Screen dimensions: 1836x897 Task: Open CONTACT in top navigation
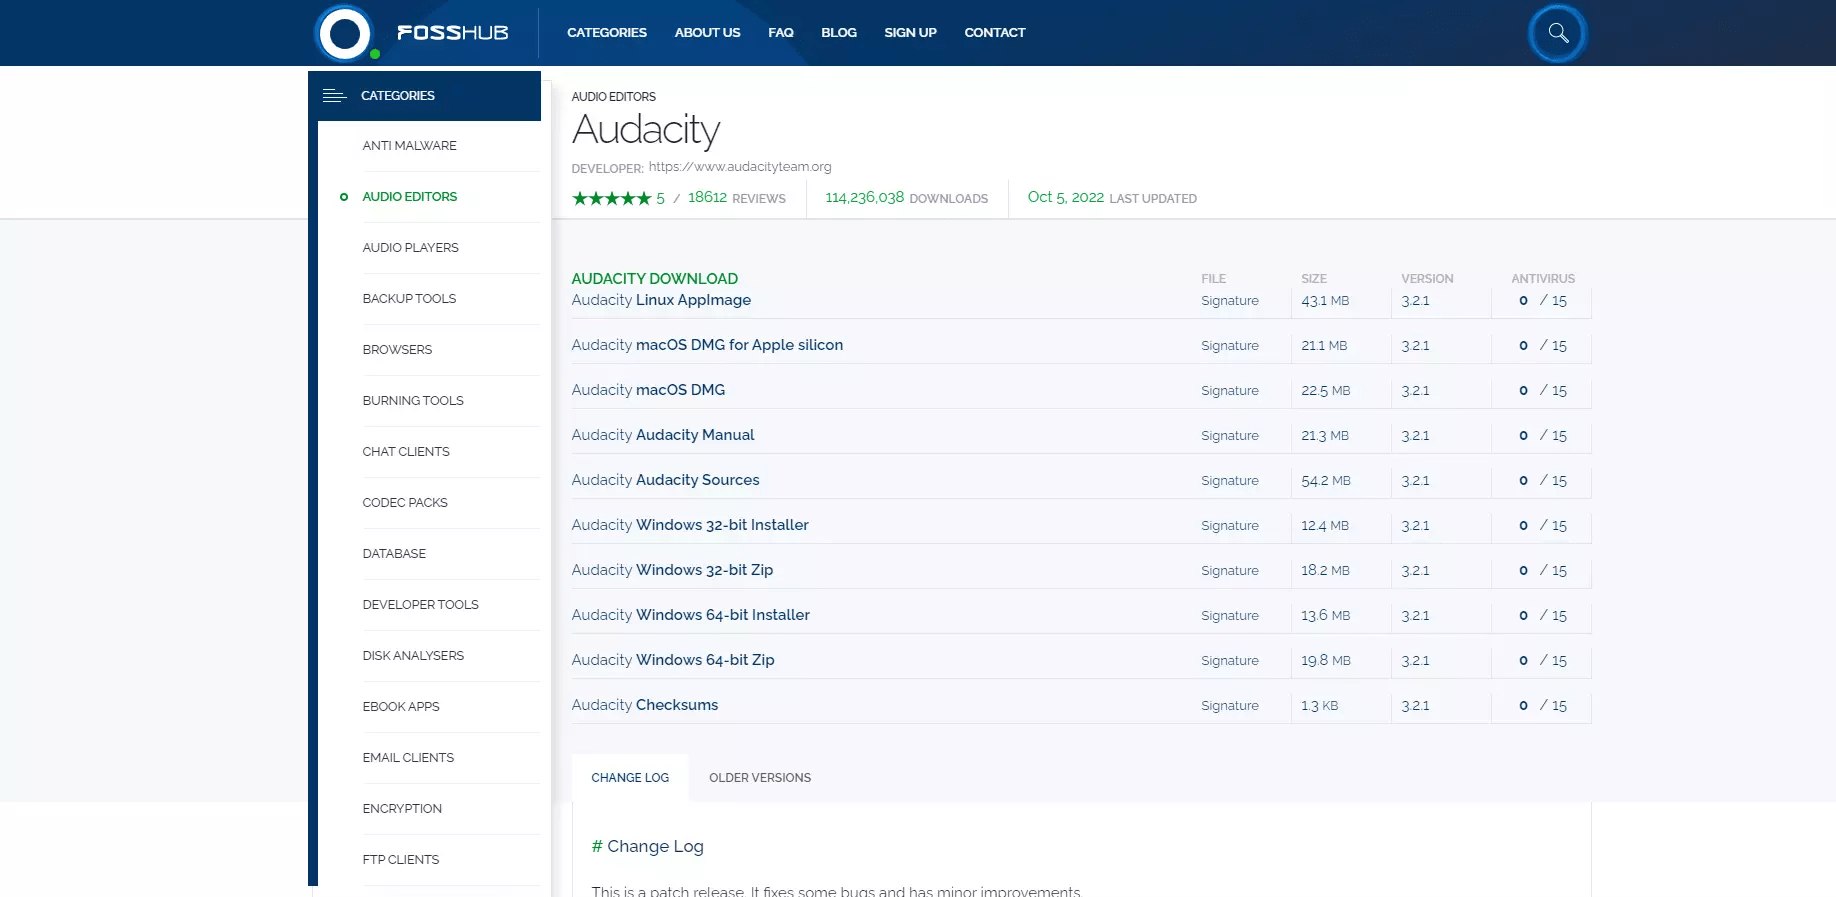tap(994, 32)
